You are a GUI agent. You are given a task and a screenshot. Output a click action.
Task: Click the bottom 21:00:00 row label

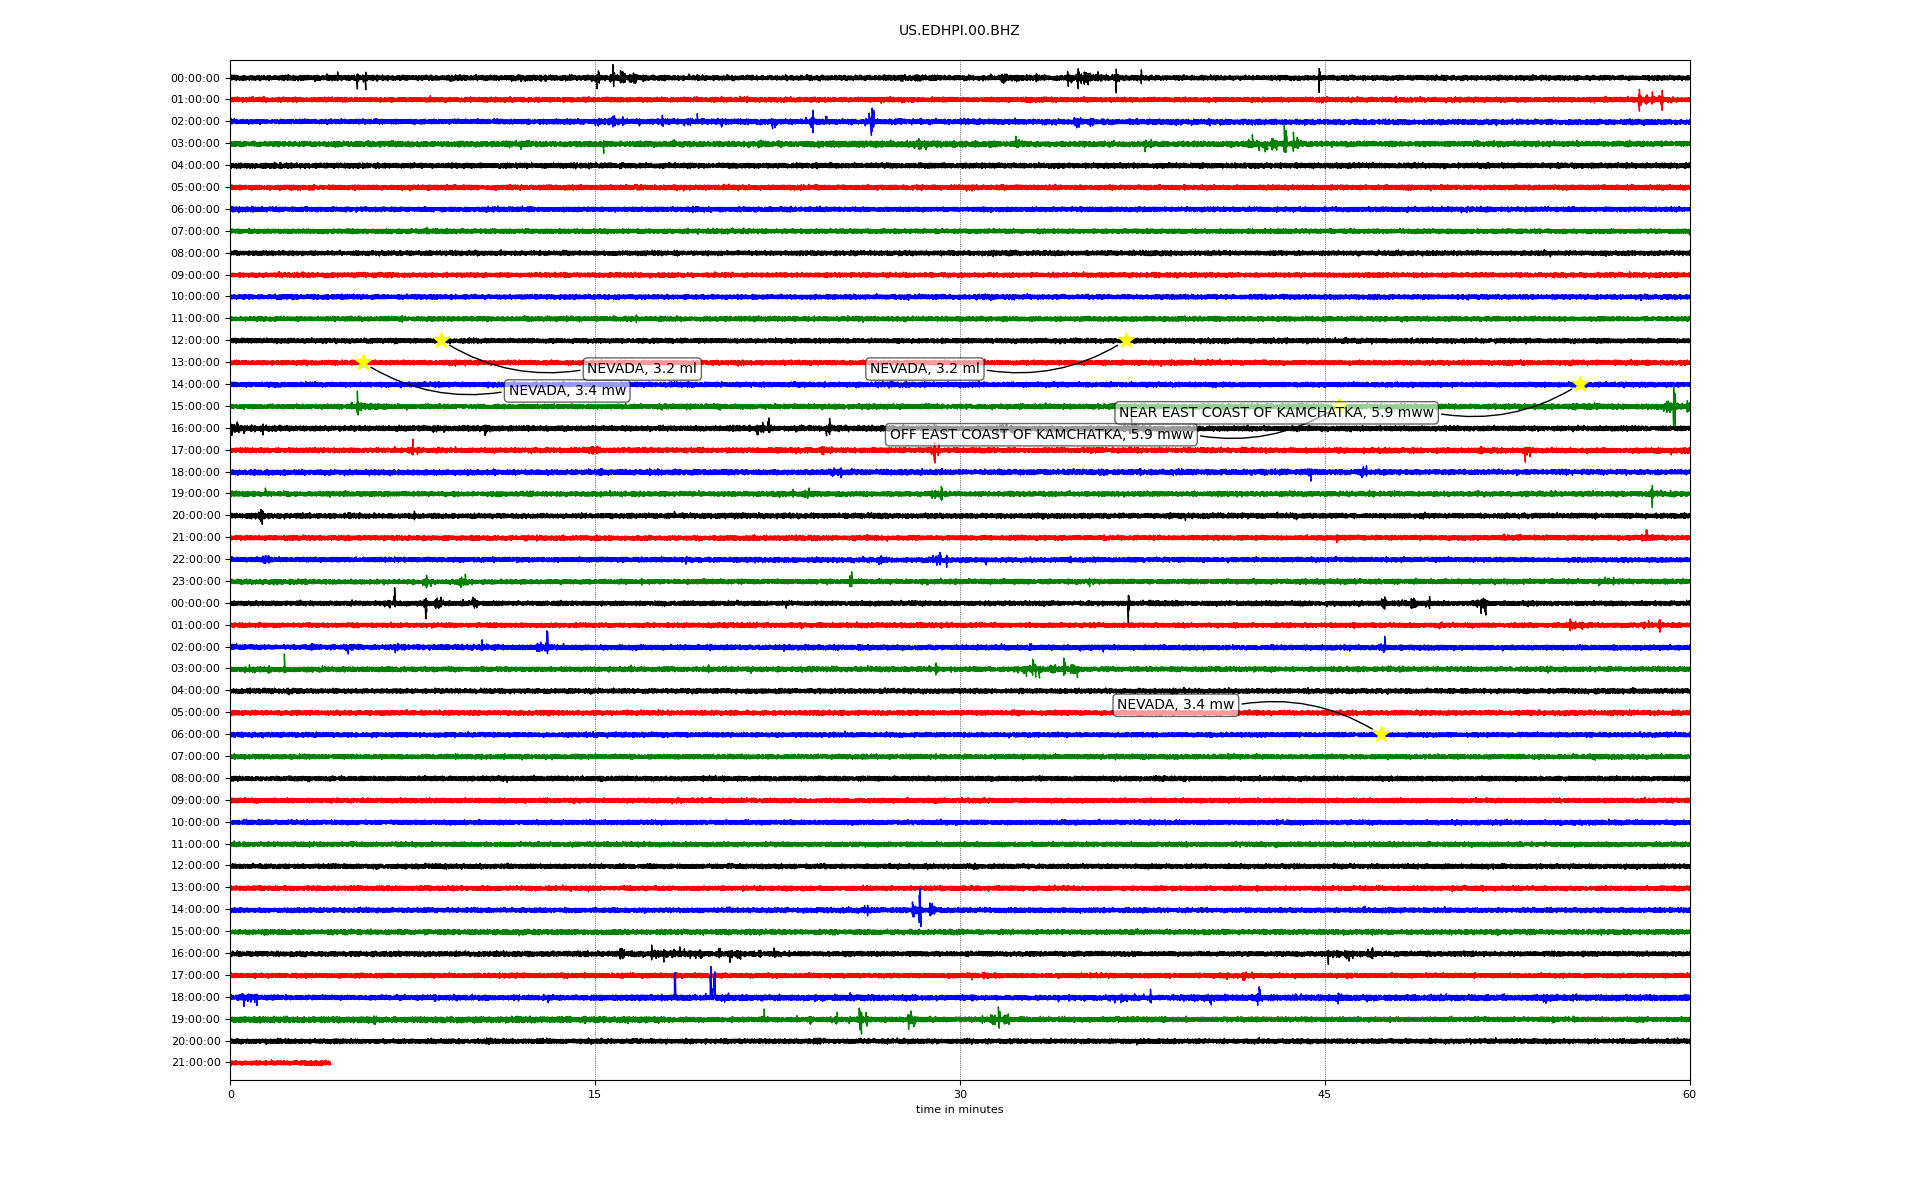[195, 1063]
